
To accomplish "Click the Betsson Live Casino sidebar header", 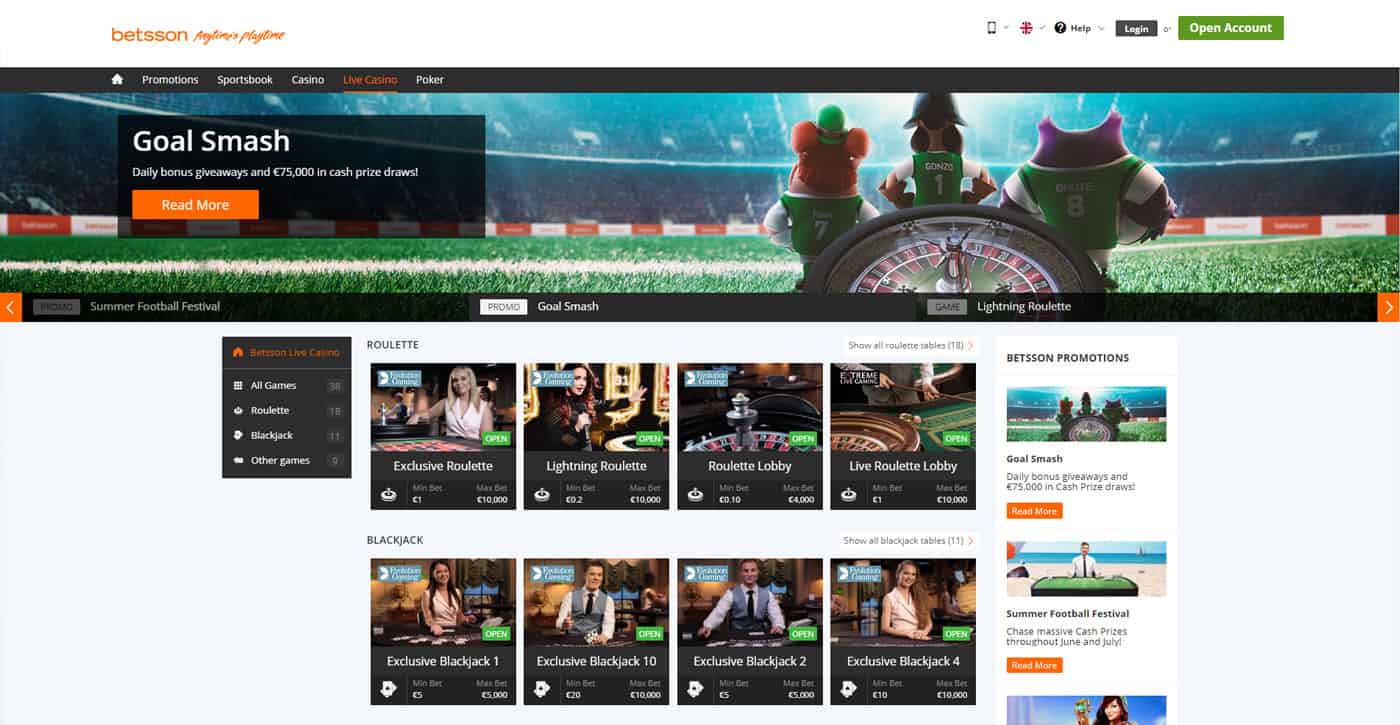I will point(286,352).
